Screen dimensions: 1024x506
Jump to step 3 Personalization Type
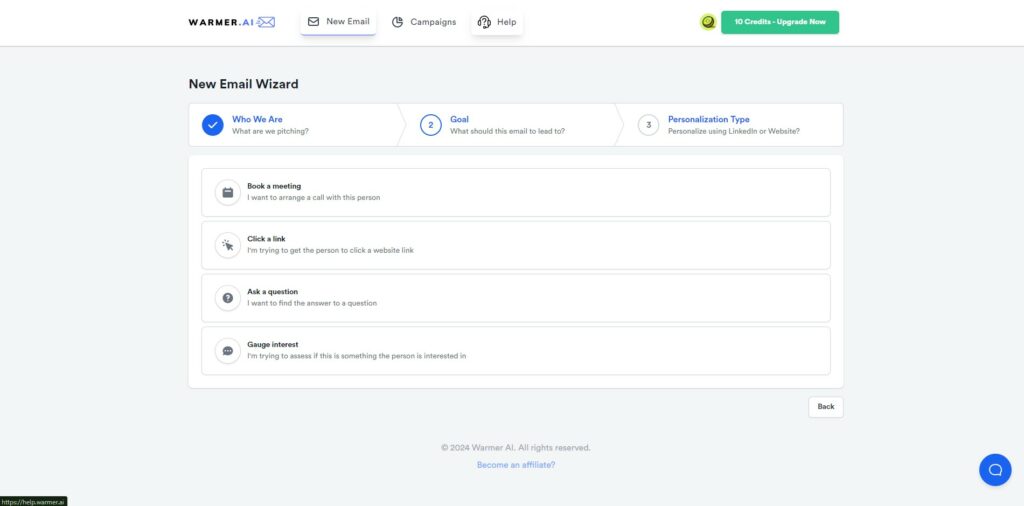708,120
